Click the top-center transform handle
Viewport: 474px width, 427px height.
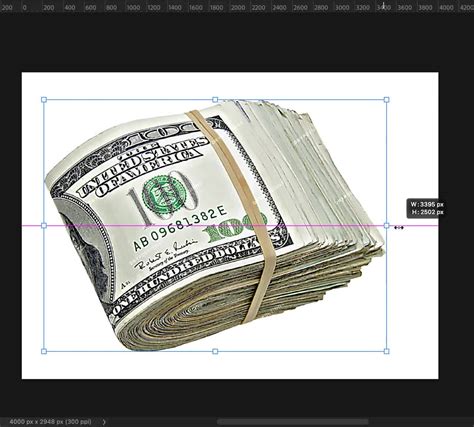215,100
